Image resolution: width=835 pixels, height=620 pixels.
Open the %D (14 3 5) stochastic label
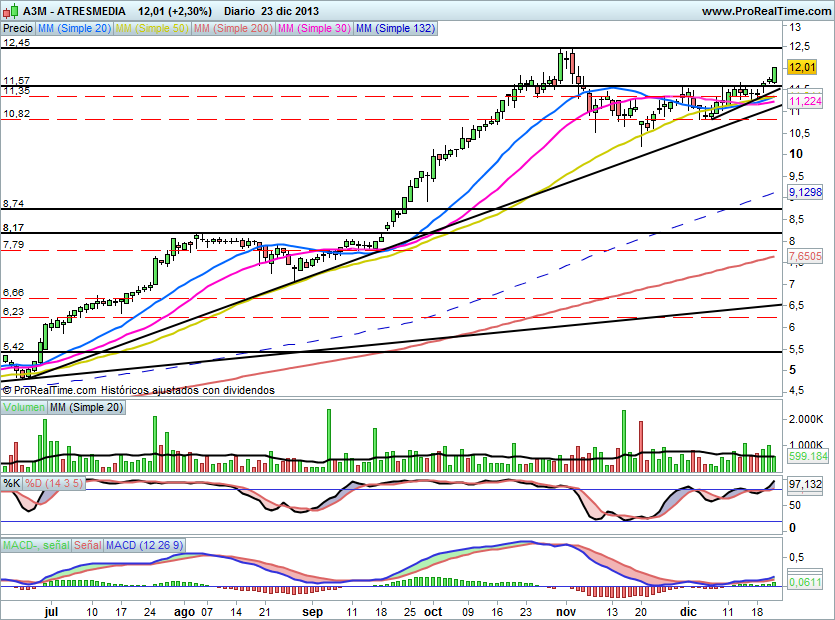tap(54, 483)
